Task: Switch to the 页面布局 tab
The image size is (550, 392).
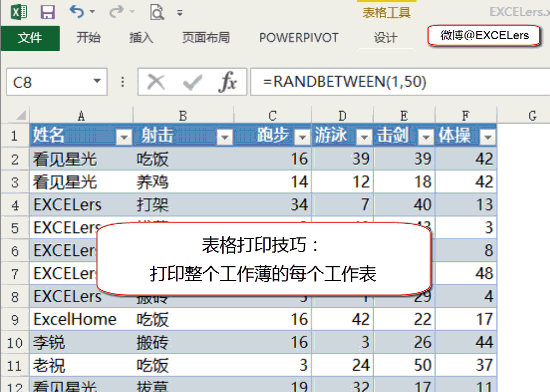Action: point(206,38)
